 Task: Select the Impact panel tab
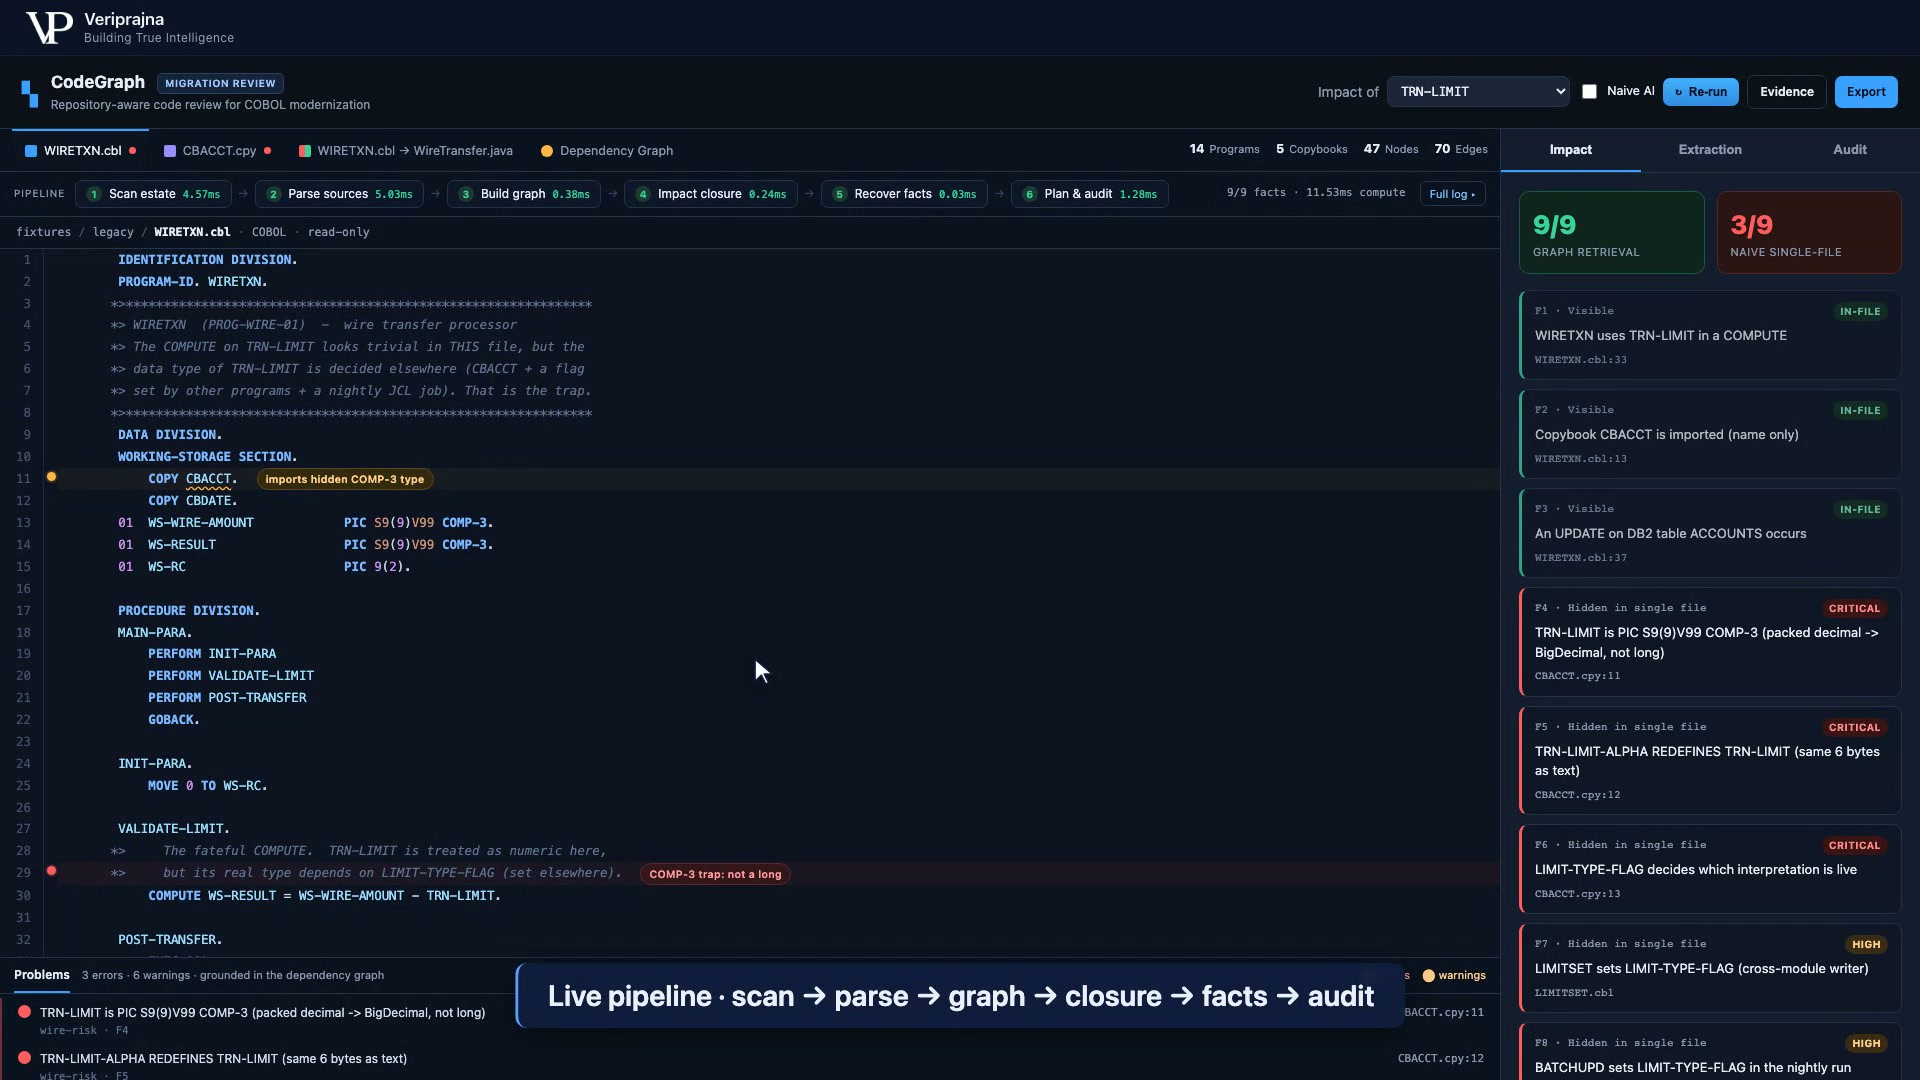1570,150
